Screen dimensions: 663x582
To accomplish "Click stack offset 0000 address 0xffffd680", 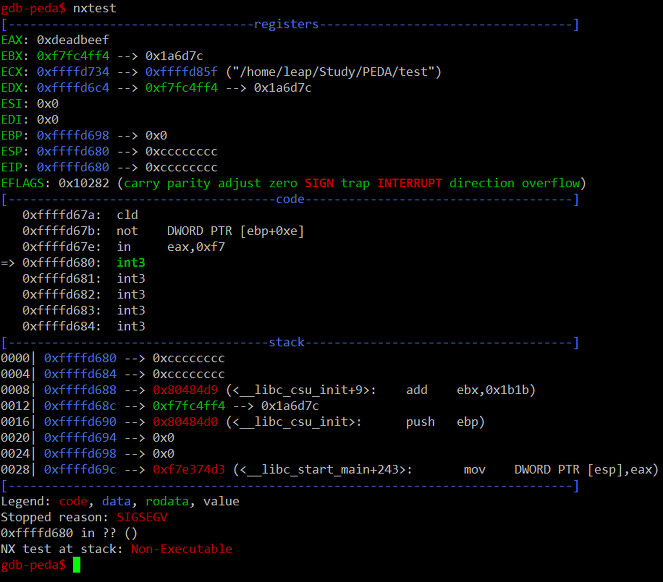I will [x=80, y=358].
